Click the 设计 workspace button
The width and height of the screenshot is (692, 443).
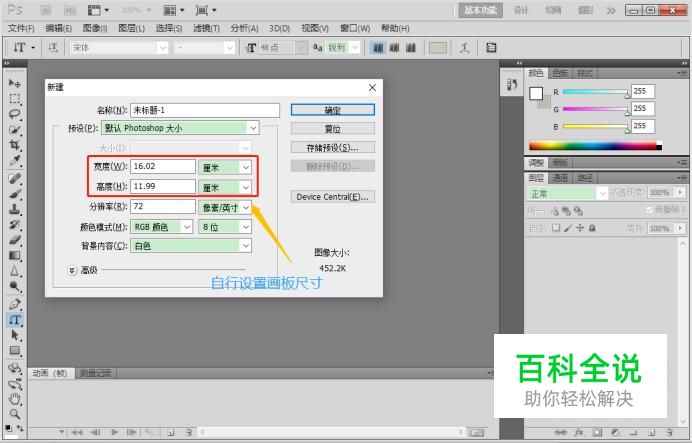coord(521,10)
